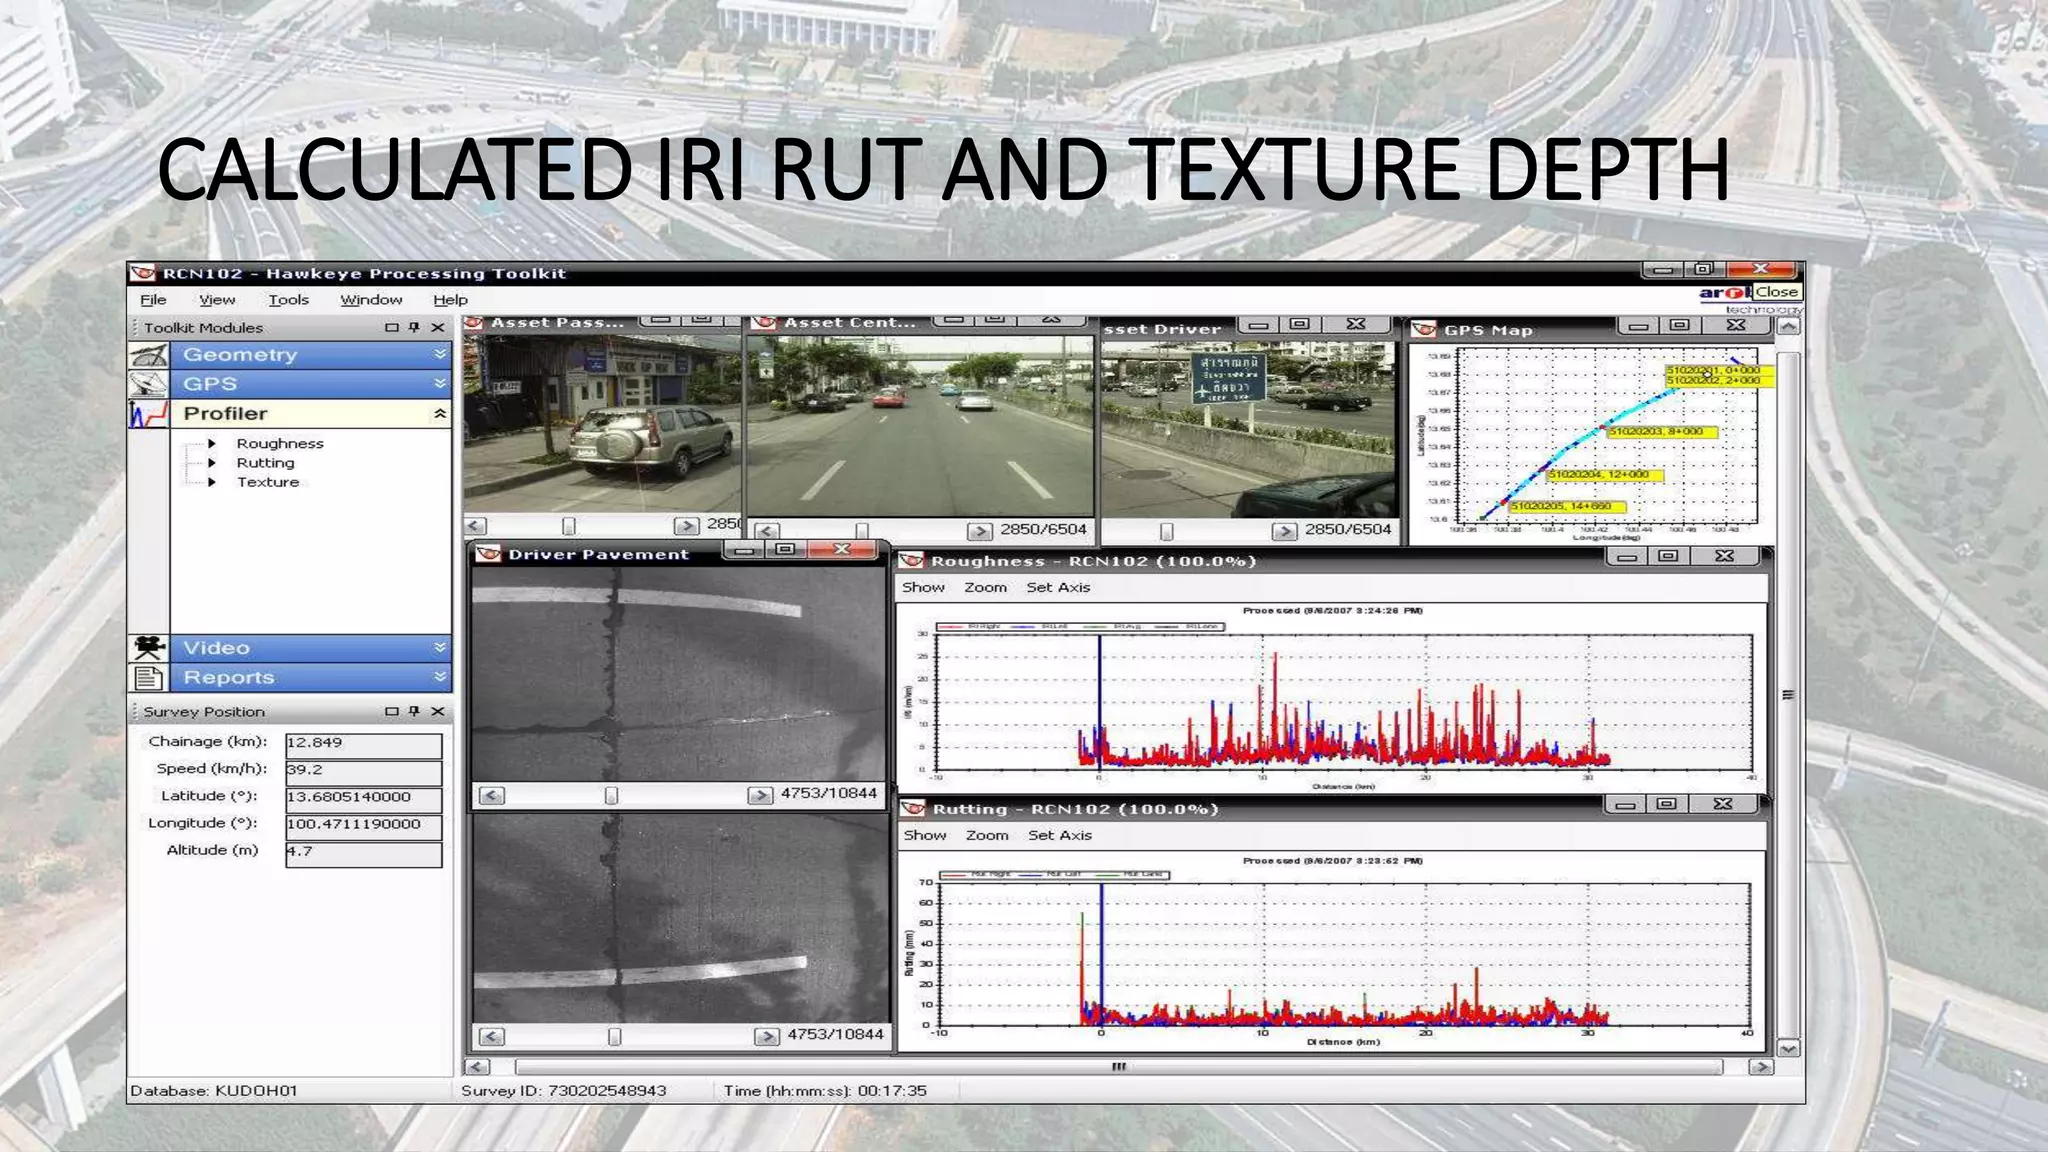
Task: Step Driver Pavement upper view forward
Action: pos(760,795)
